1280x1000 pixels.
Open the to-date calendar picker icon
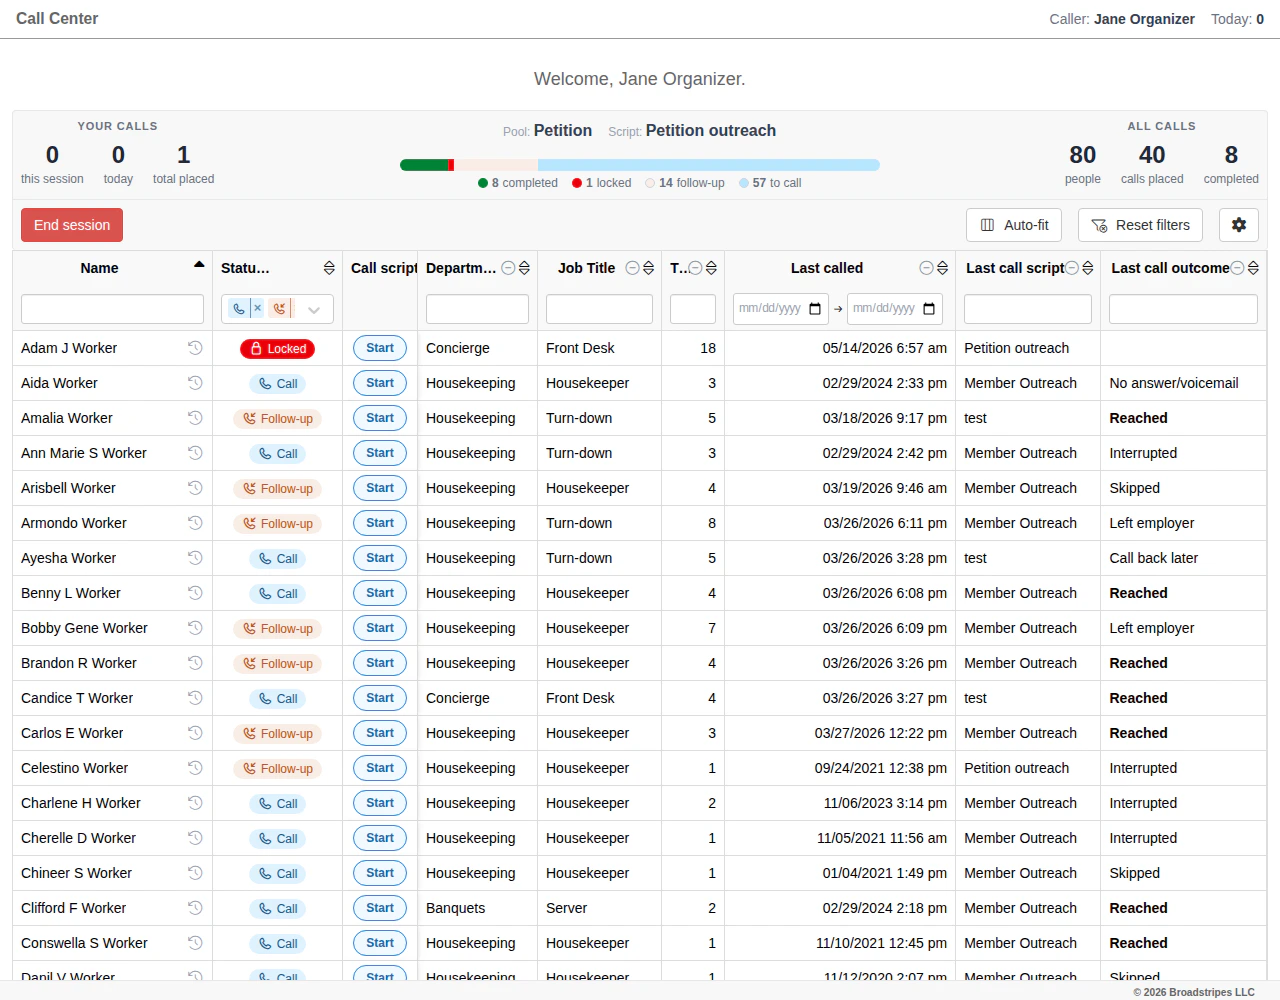pyautogui.click(x=929, y=309)
